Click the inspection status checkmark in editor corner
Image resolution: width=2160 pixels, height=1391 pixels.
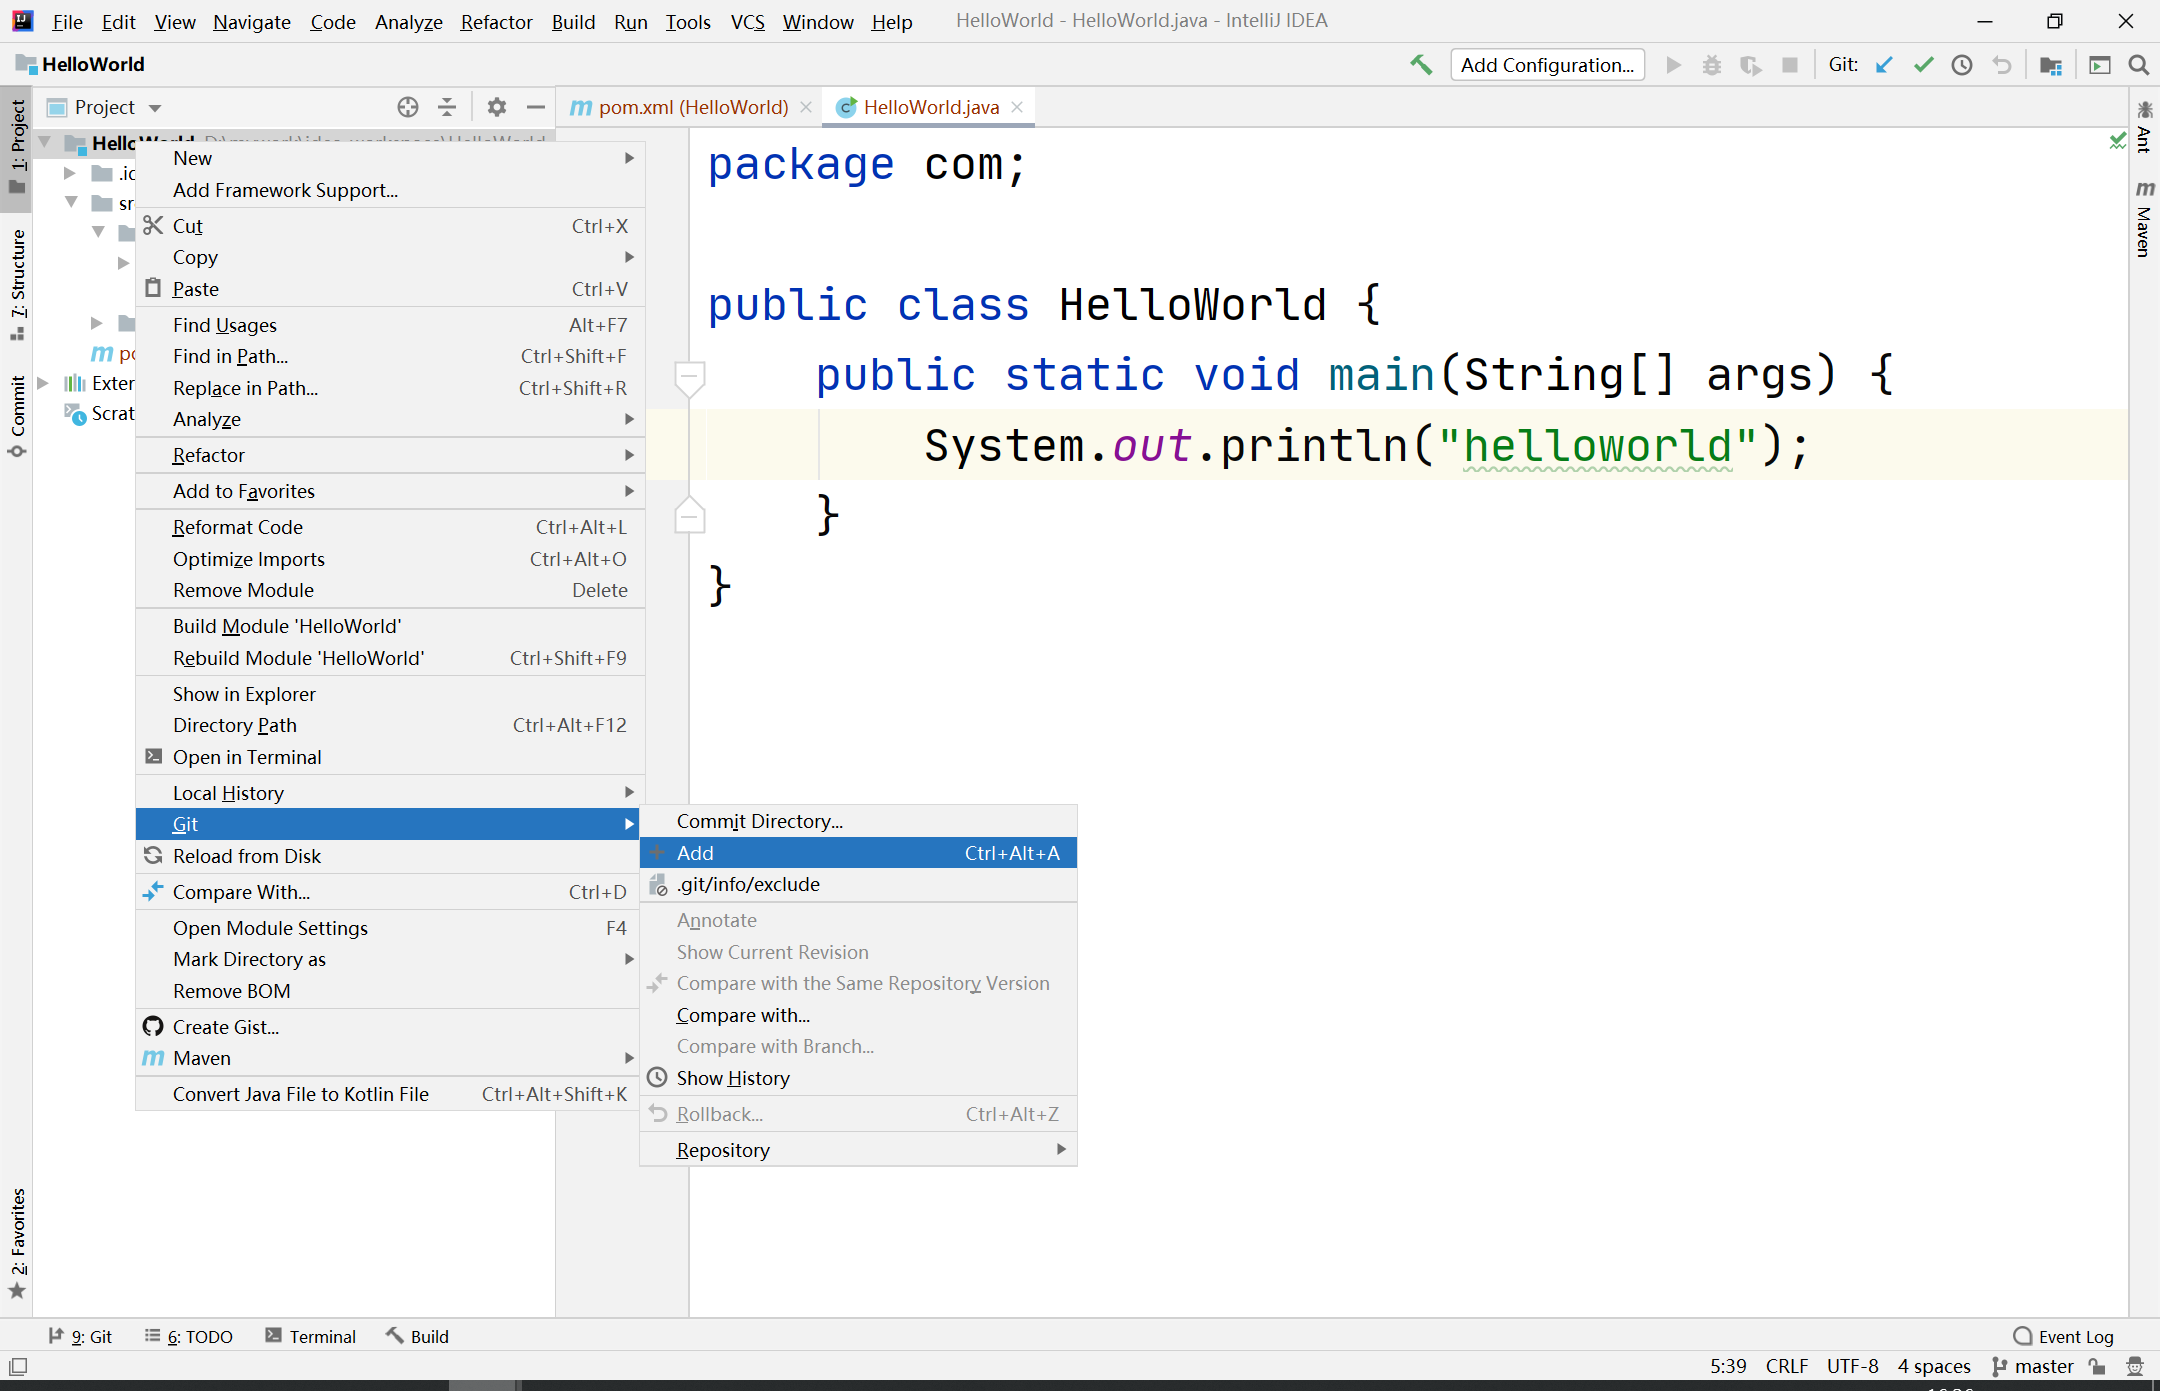click(2117, 141)
